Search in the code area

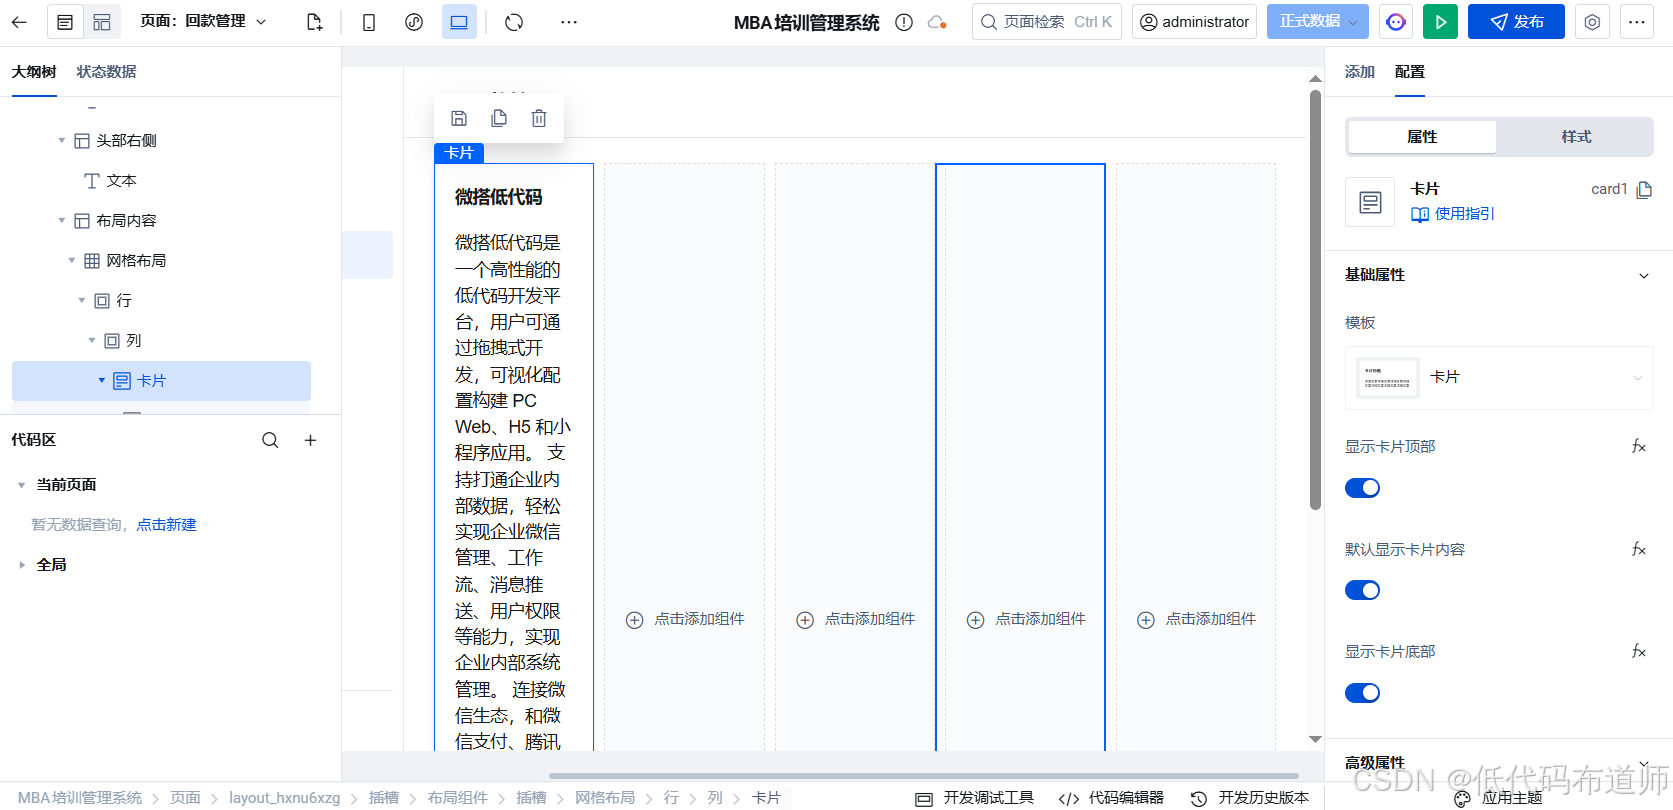pyautogui.click(x=270, y=440)
